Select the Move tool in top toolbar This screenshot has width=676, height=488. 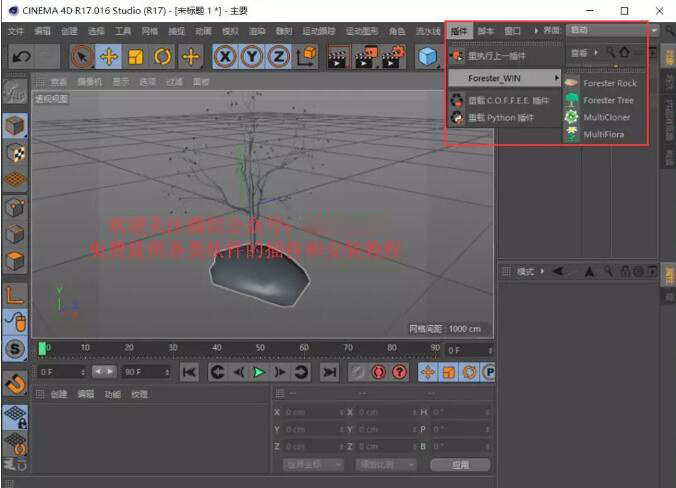[109, 56]
